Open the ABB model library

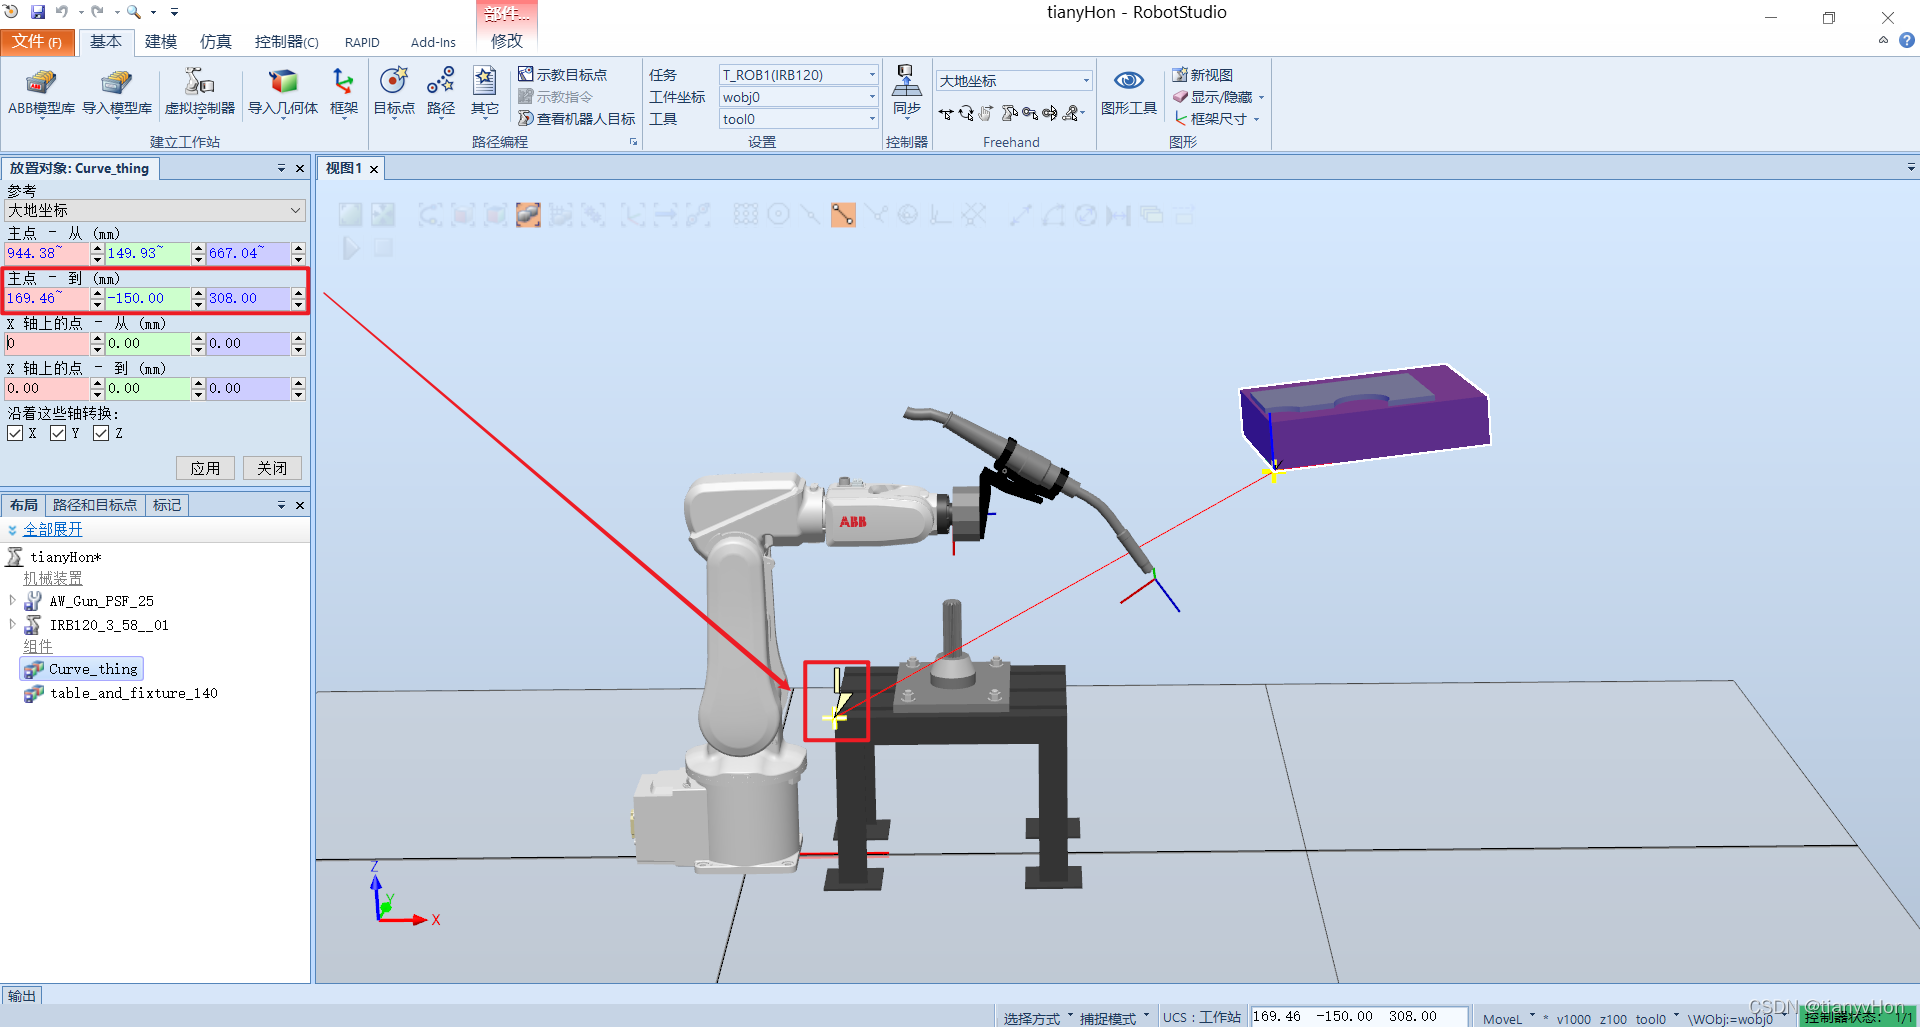pyautogui.click(x=41, y=94)
